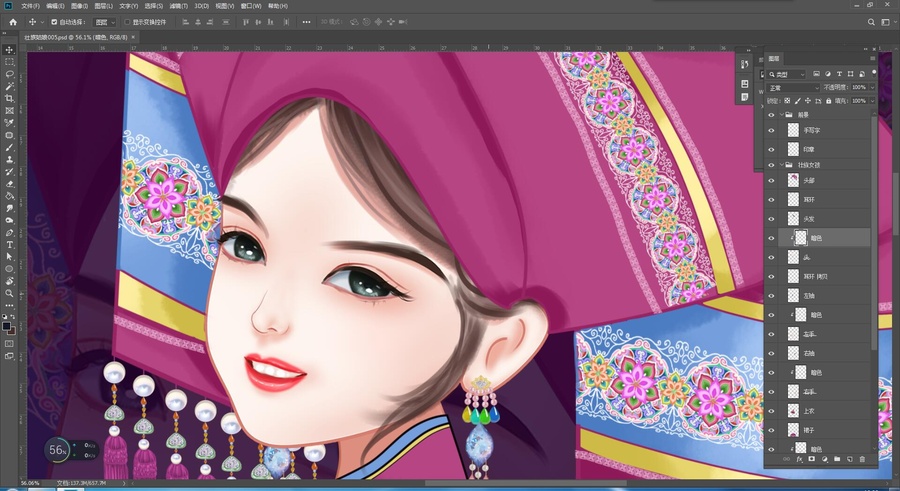
Task: Select the Path Selection tool
Action: (9, 257)
